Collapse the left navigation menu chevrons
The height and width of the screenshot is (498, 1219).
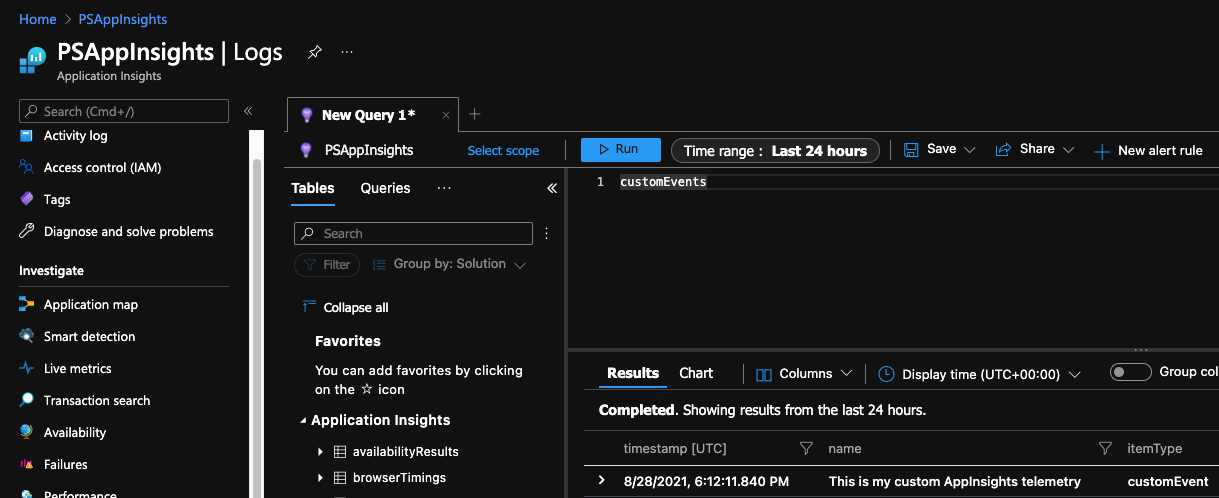(x=248, y=111)
